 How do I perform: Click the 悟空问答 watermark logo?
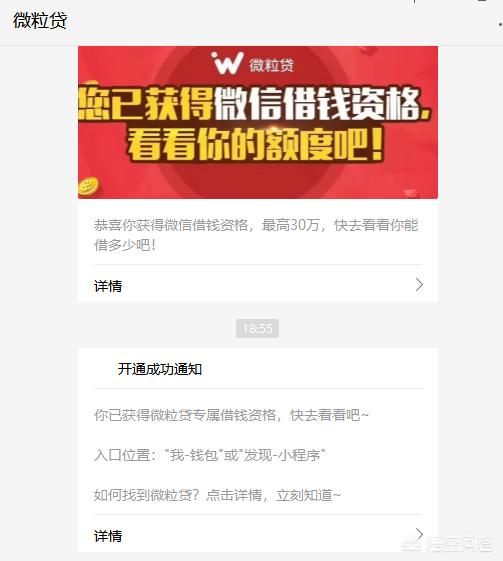click(450, 544)
